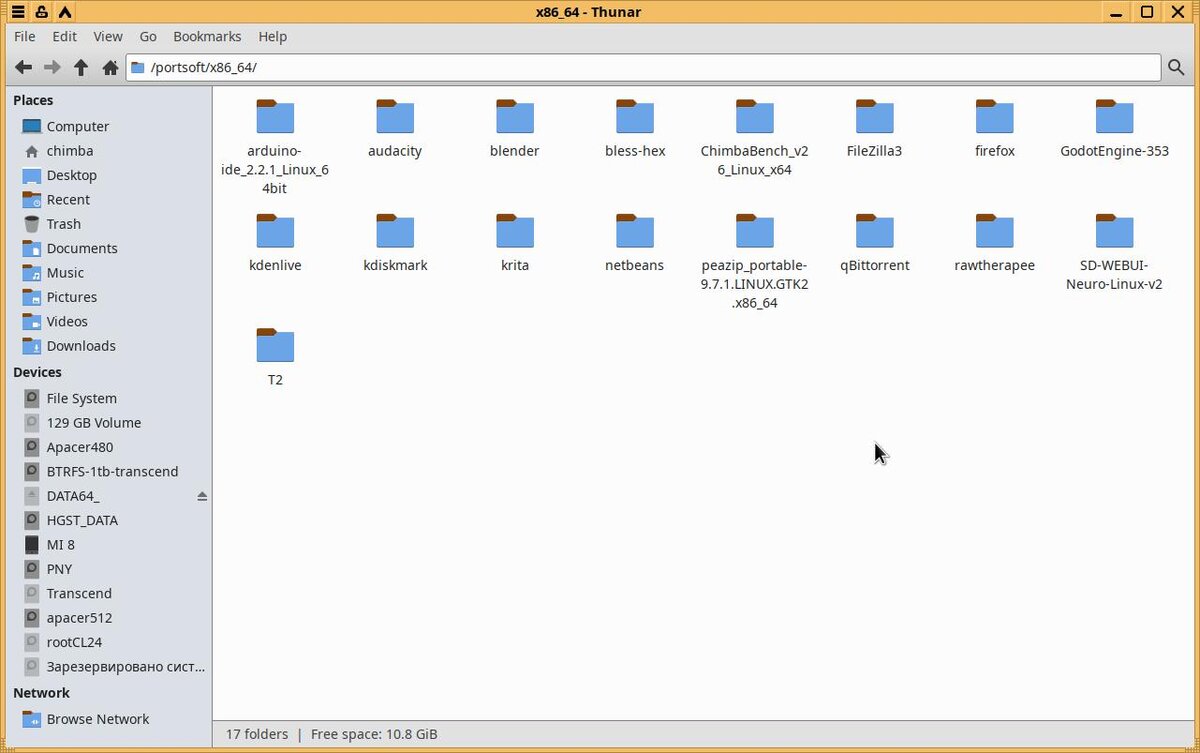Click the lock icon in titlebar
The image size is (1200, 753).
pos(41,12)
